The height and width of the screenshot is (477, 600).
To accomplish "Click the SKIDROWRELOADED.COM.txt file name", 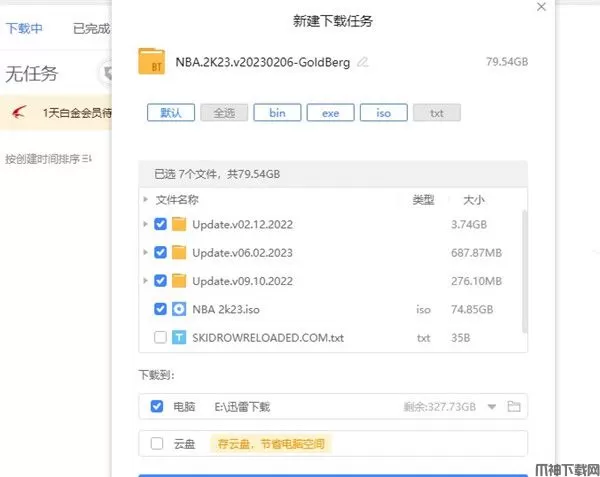I will point(268,338).
